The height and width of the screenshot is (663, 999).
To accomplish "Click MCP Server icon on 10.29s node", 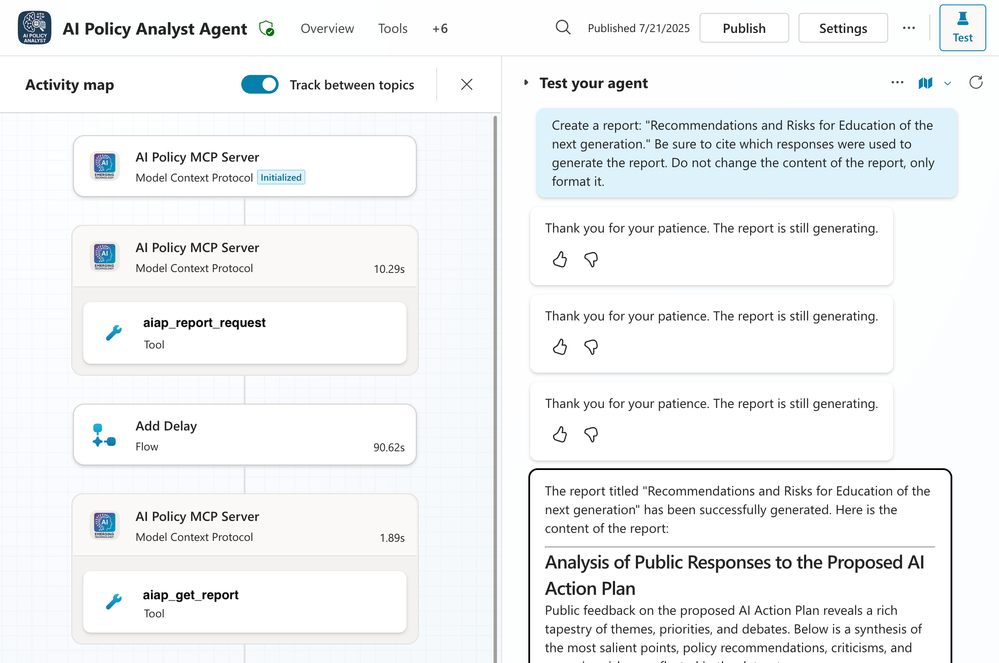I will click(x=104, y=257).
